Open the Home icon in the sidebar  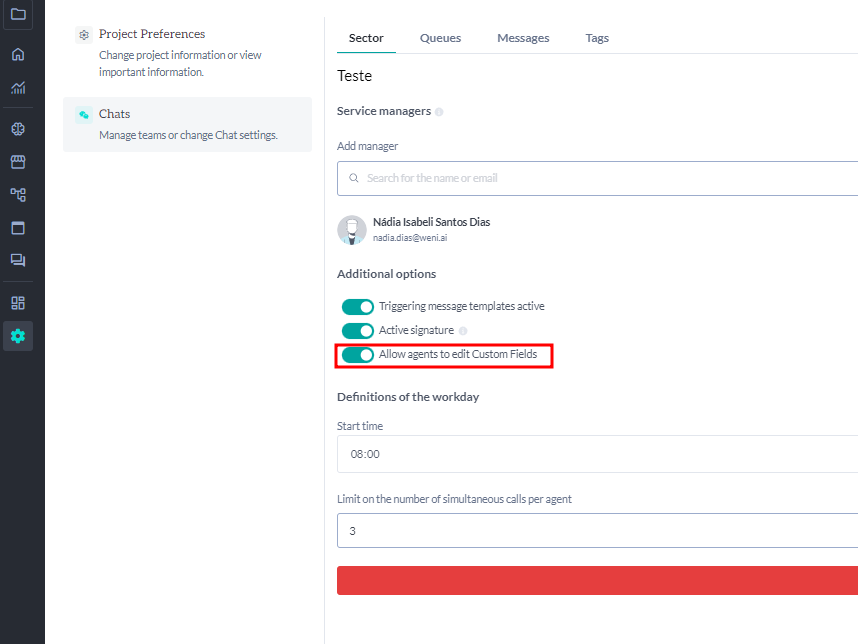pyautogui.click(x=17, y=54)
